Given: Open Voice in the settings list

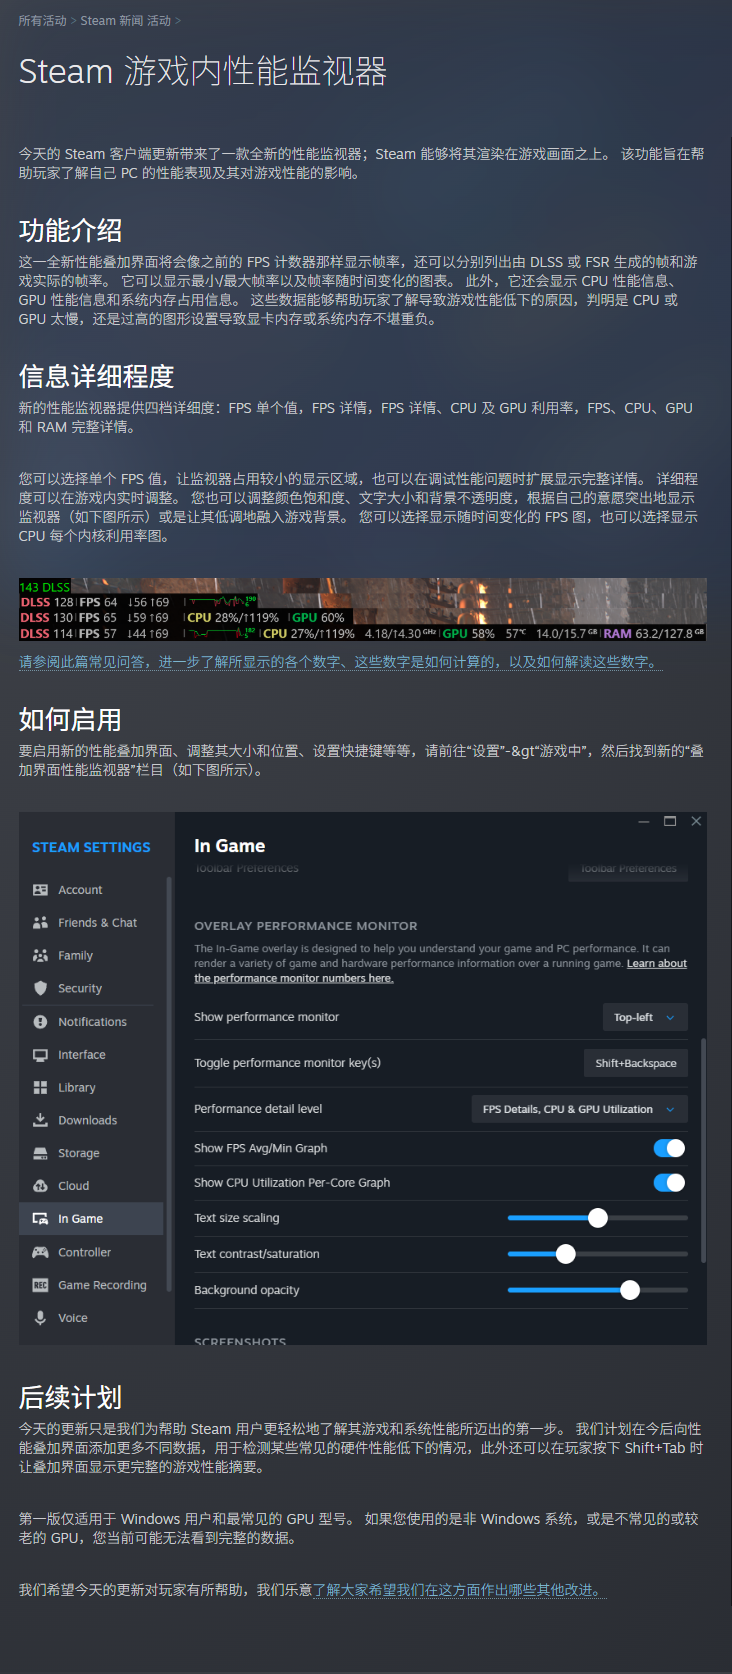Looking at the screenshot, I should coord(73,1318).
